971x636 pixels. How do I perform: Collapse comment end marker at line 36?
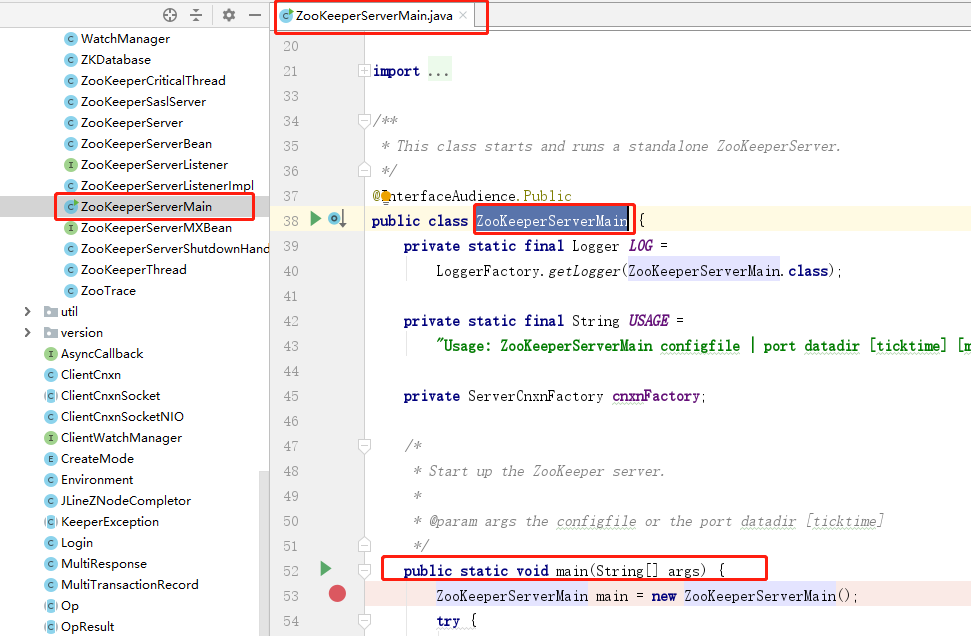pos(364,170)
